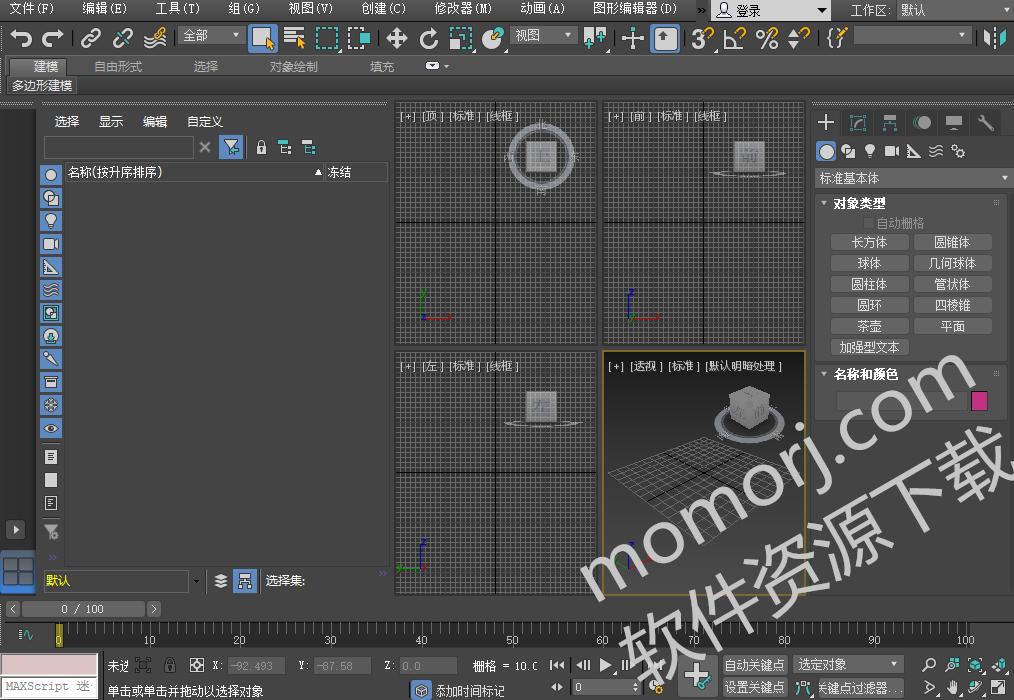Toggle the Angle Snap button
Viewport: 1014px width, 700px height.
coord(735,38)
